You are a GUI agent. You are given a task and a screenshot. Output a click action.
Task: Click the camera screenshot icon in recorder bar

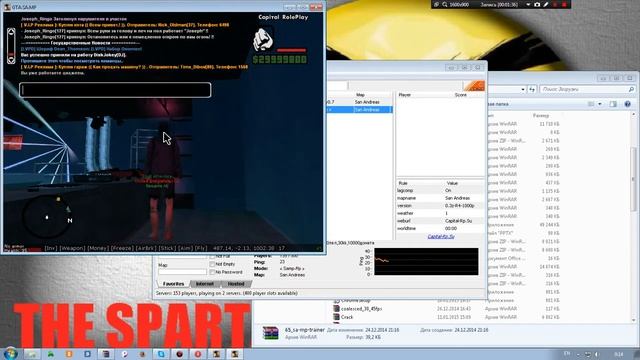pos(537,4)
